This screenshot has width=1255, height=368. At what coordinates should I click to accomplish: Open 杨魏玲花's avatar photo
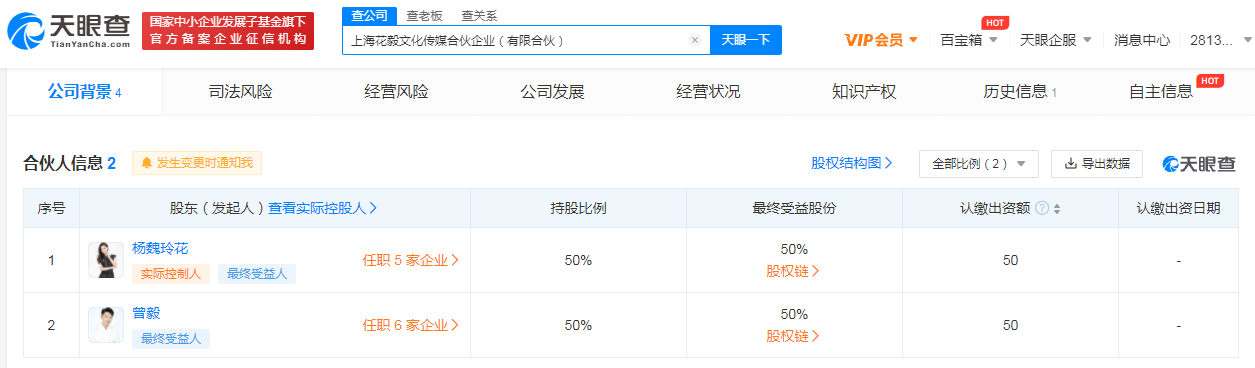click(106, 260)
